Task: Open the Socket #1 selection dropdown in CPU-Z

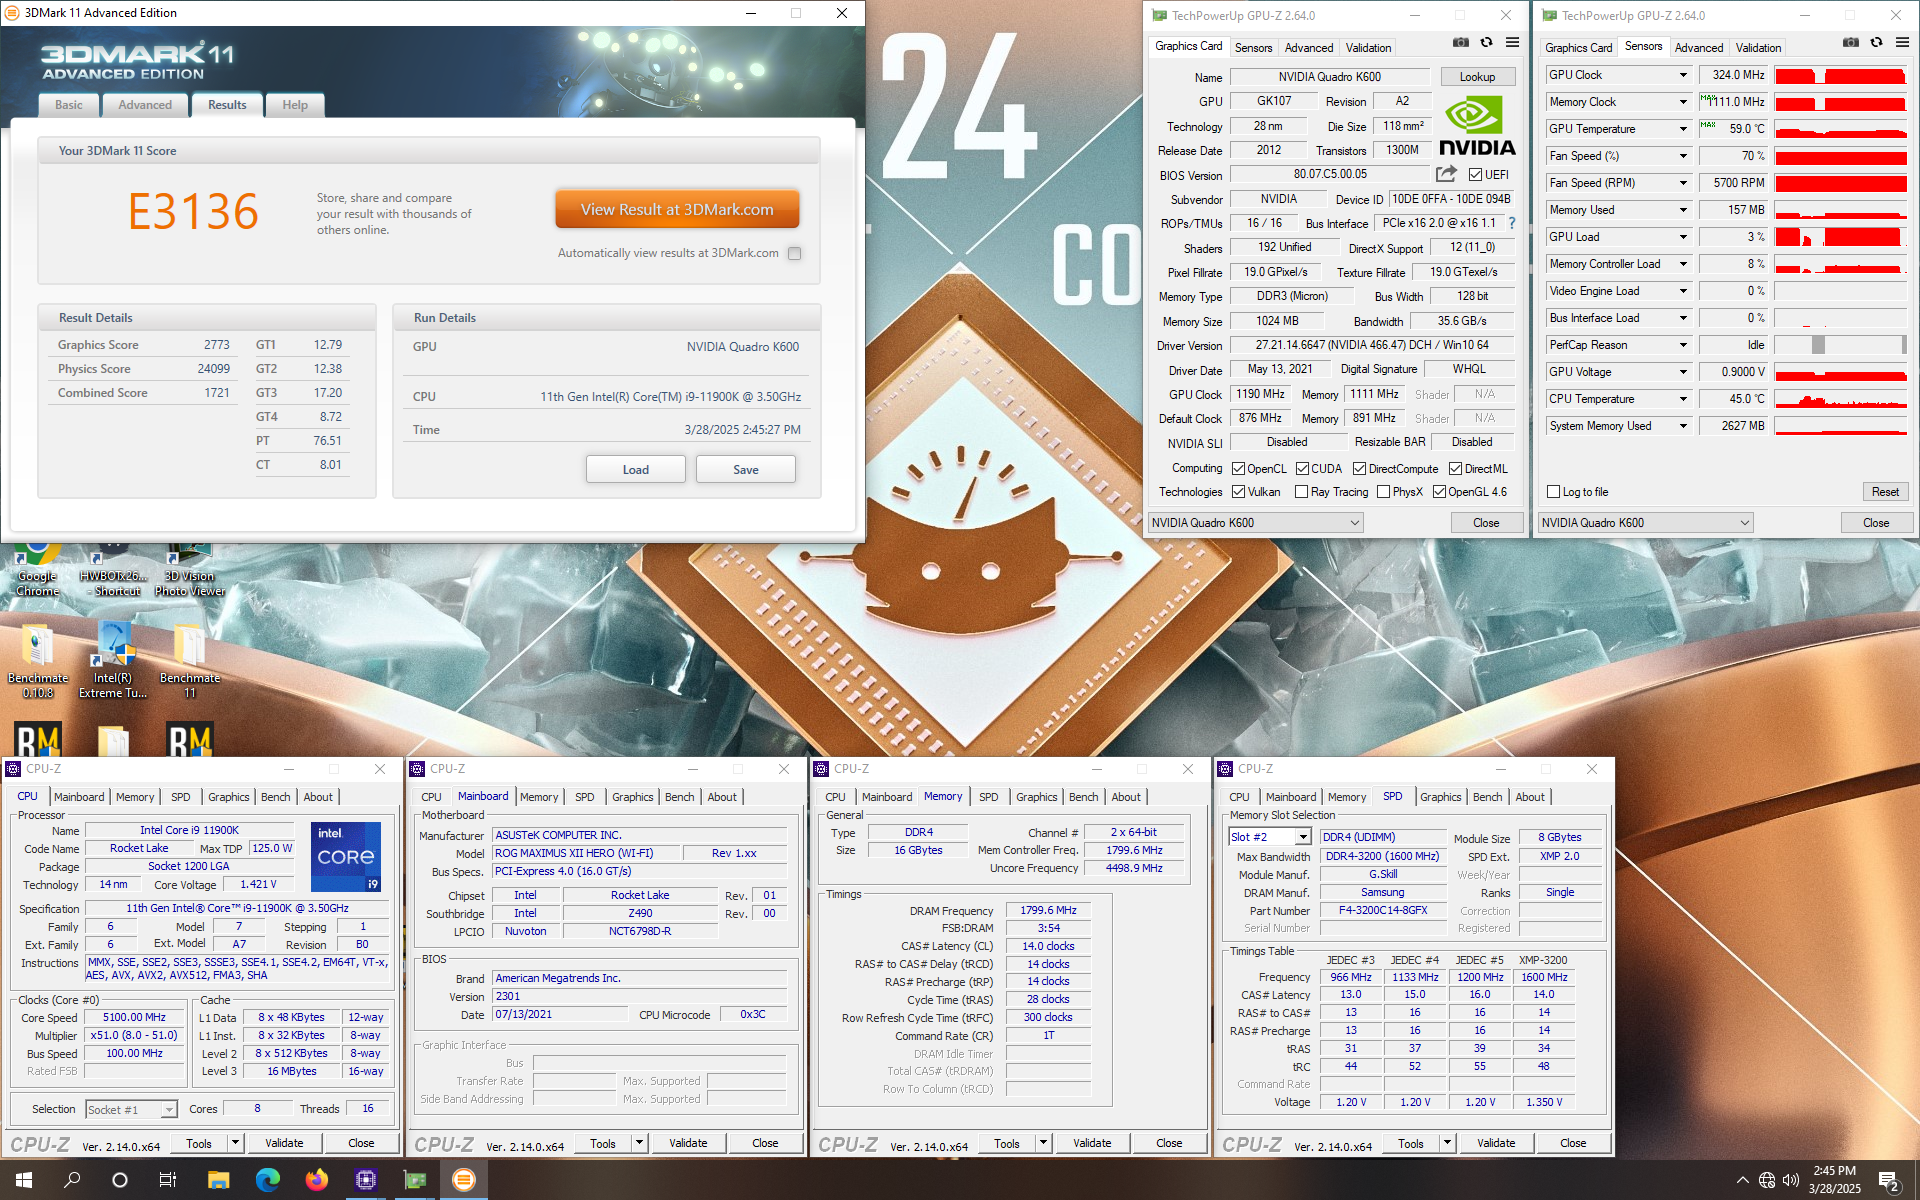Action: [131, 1109]
